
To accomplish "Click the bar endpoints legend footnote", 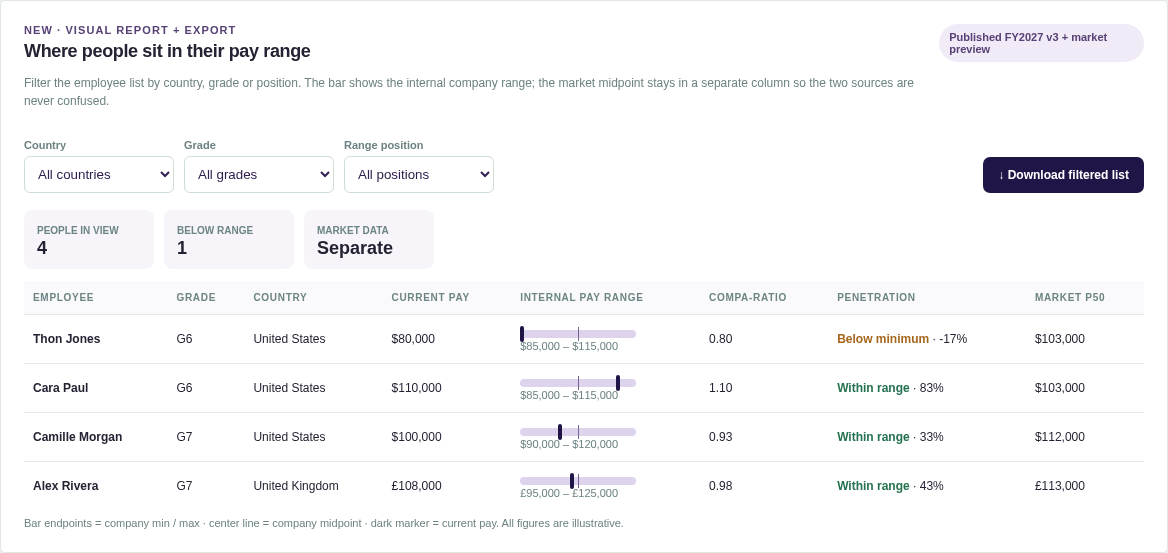I will [x=323, y=524].
